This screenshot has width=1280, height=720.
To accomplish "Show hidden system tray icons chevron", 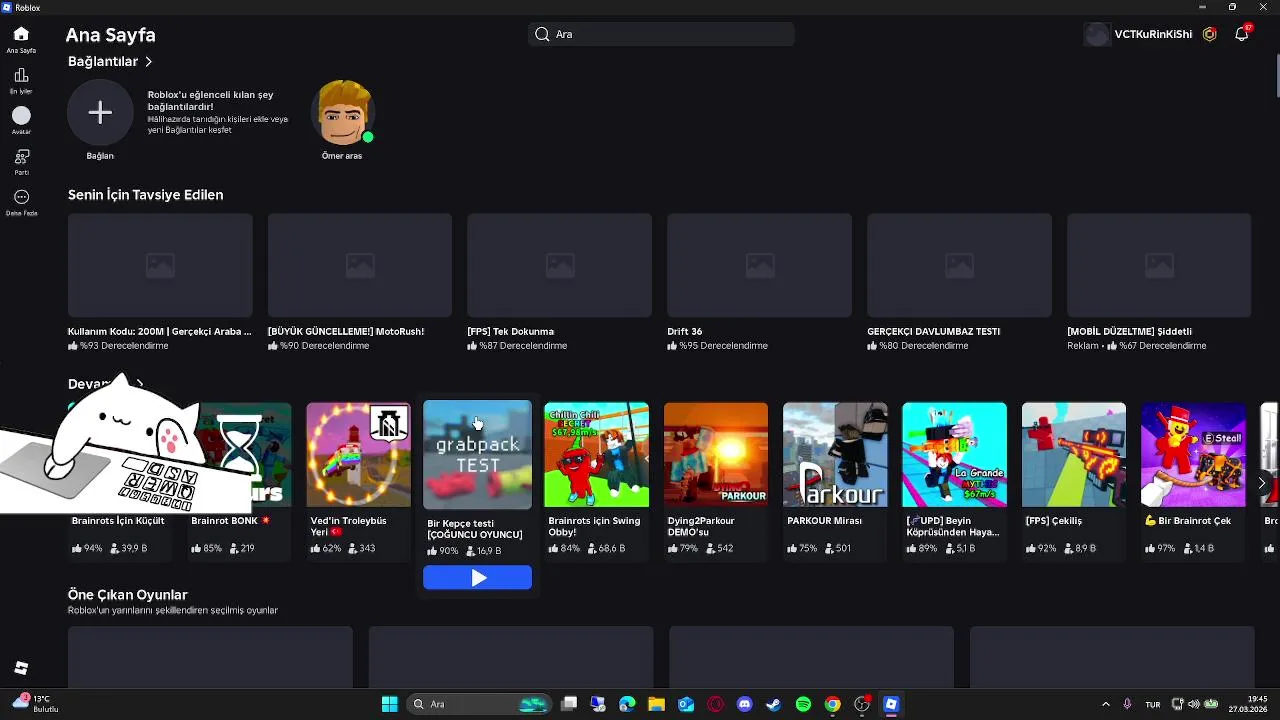I will 1105,704.
